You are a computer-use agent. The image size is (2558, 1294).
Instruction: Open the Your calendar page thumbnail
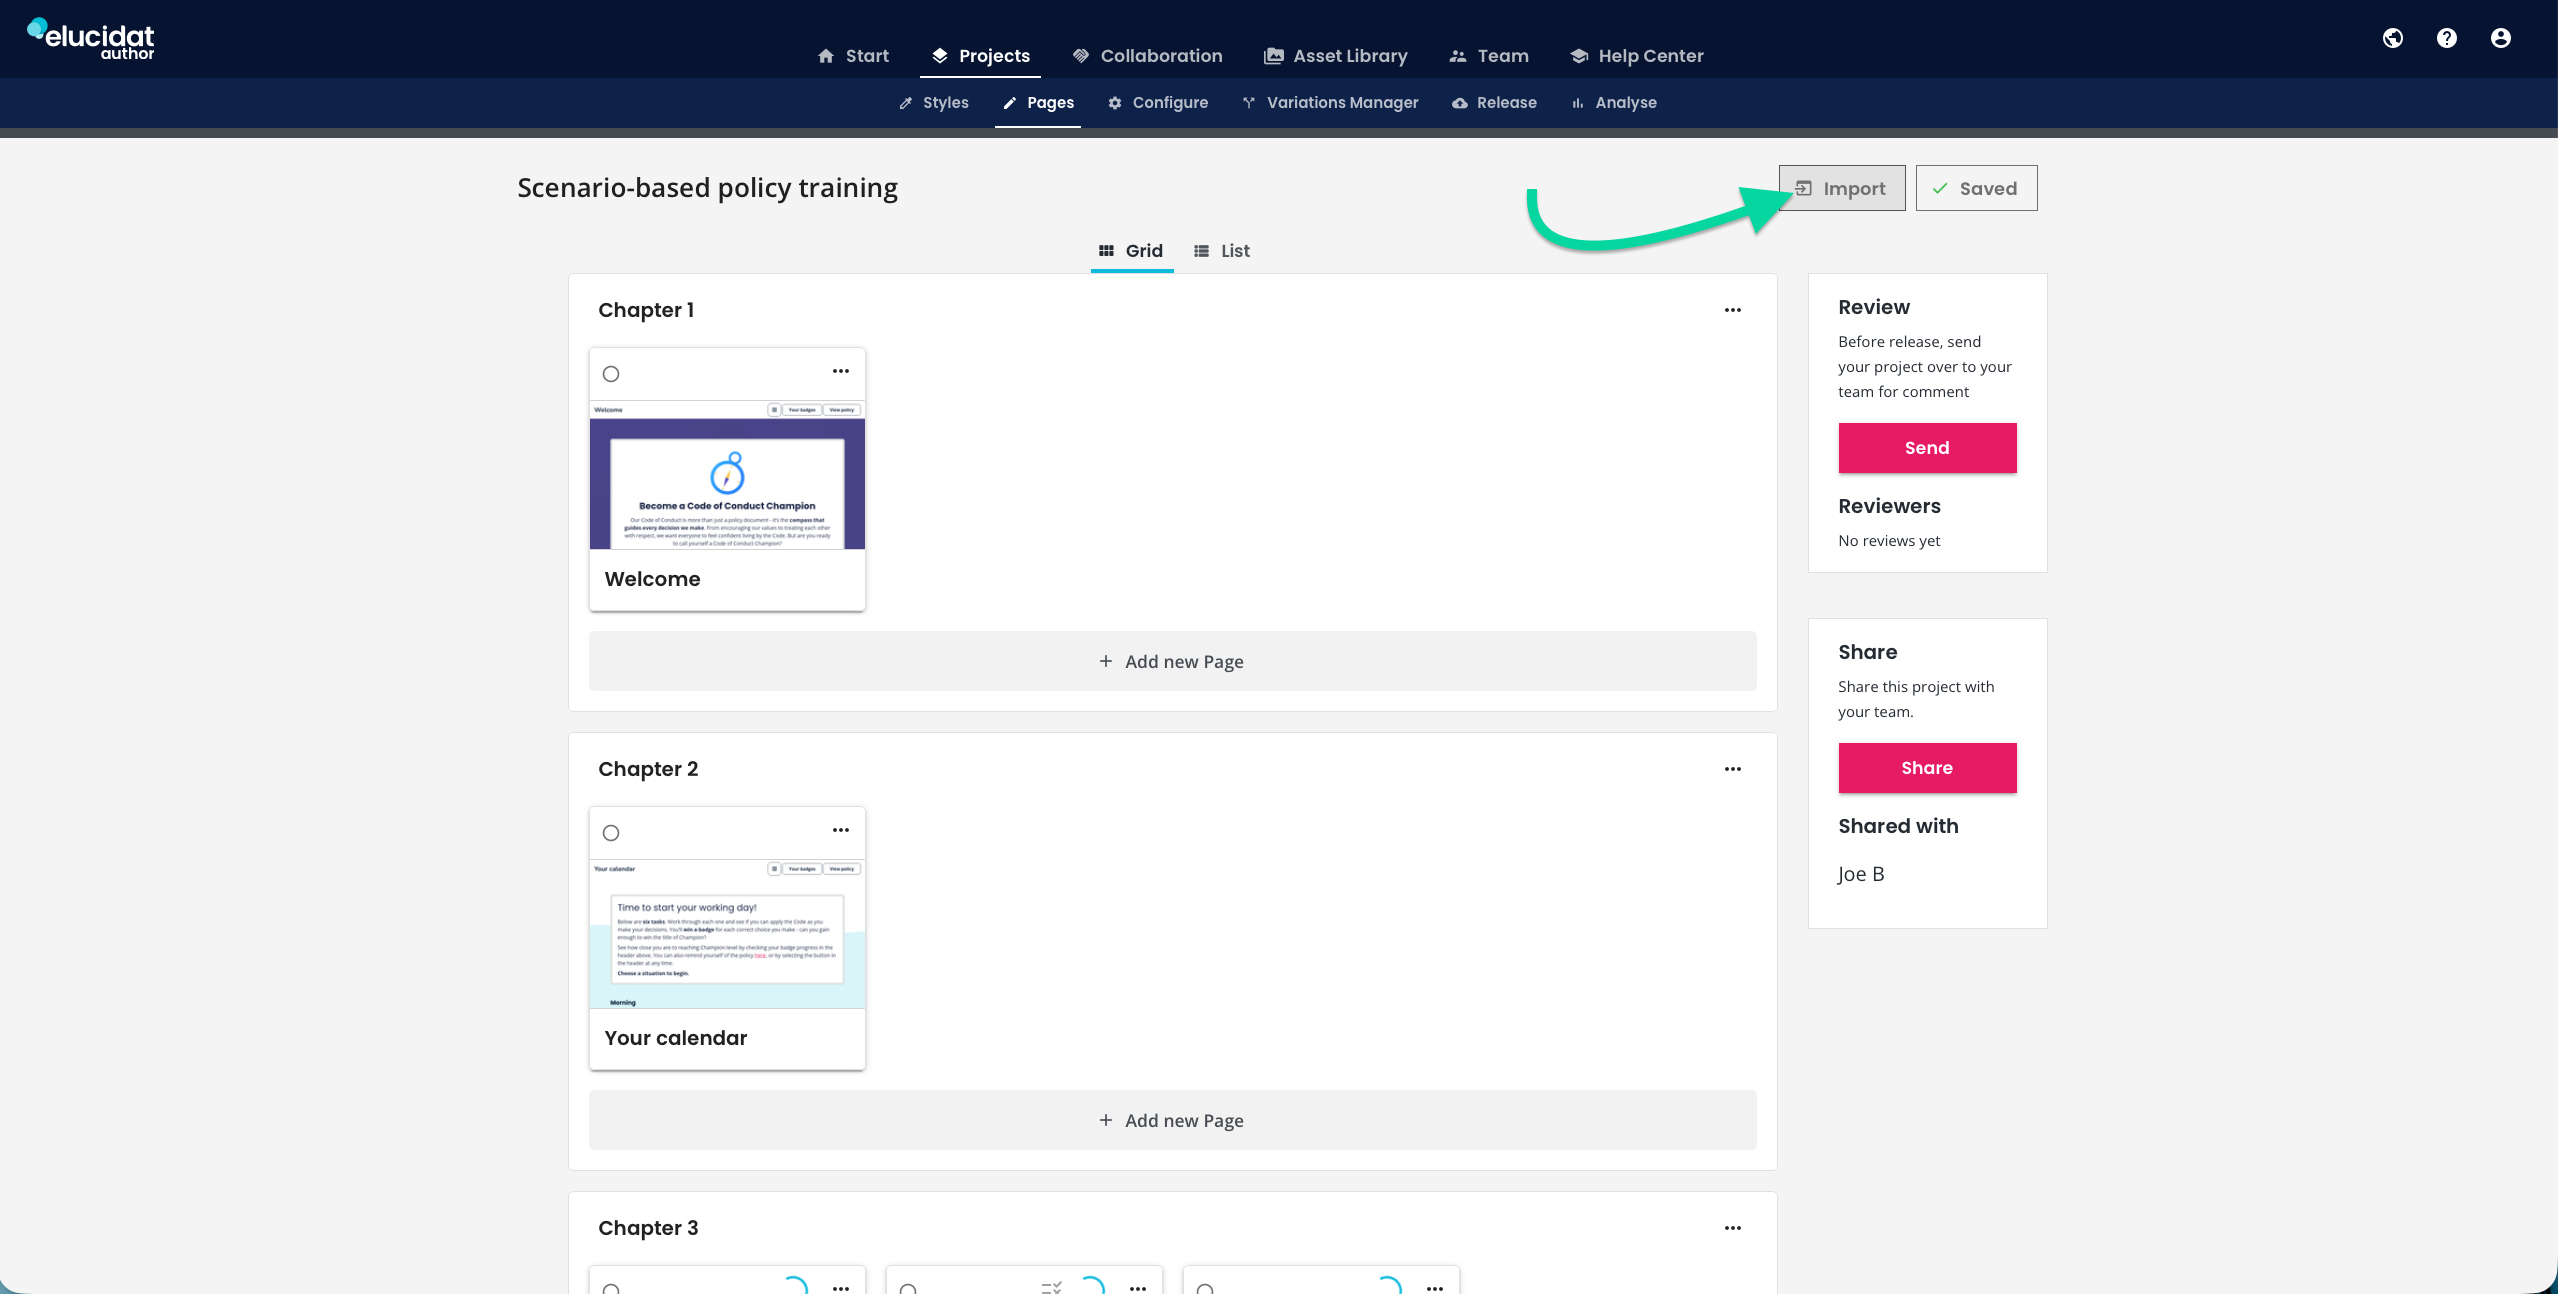(727, 934)
